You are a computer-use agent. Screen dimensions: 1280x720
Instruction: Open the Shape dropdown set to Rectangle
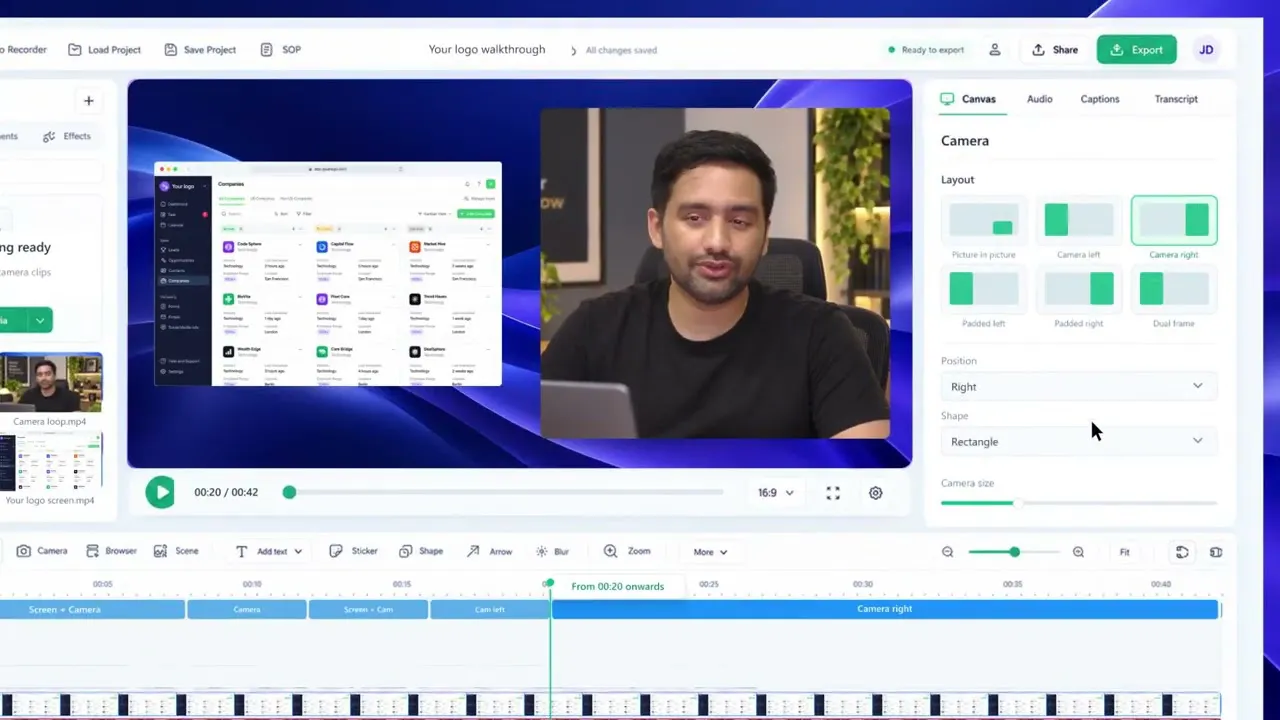(x=1078, y=441)
